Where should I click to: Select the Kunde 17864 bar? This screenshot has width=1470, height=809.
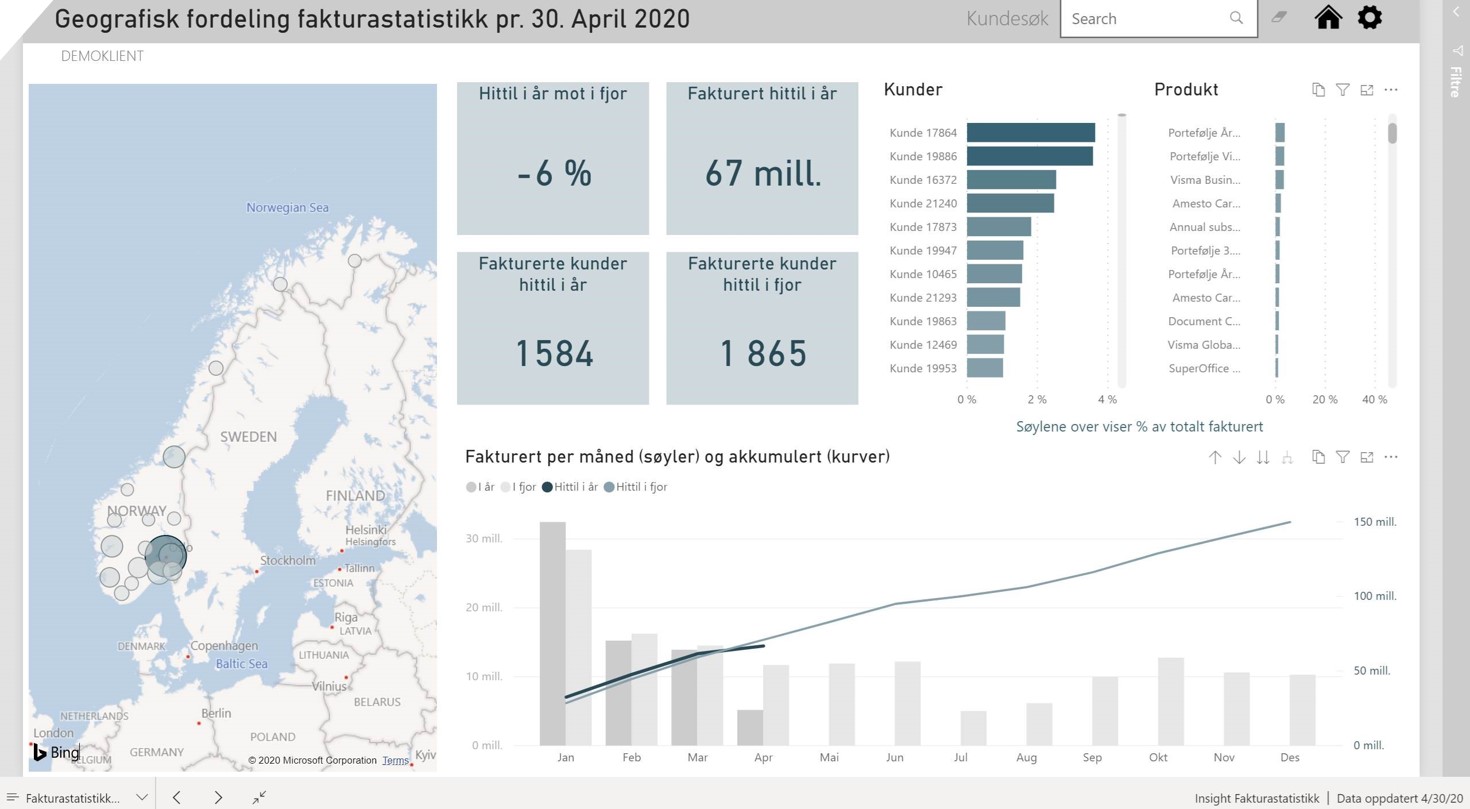click(x=1030, y=133)
